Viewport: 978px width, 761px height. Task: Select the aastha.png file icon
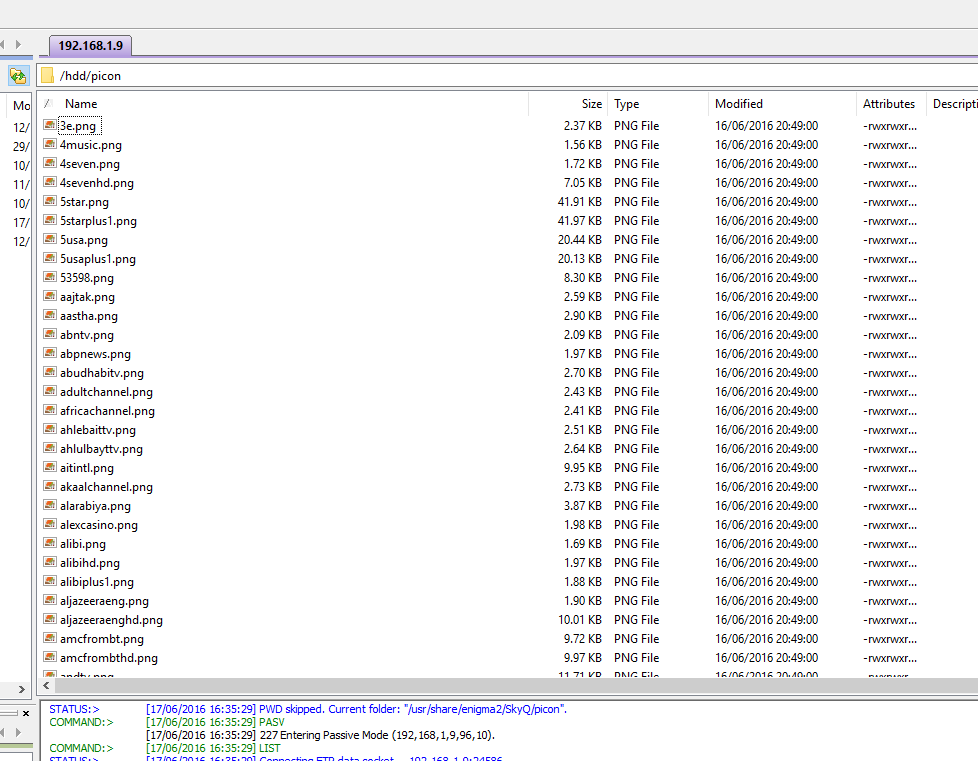[50, 316]
